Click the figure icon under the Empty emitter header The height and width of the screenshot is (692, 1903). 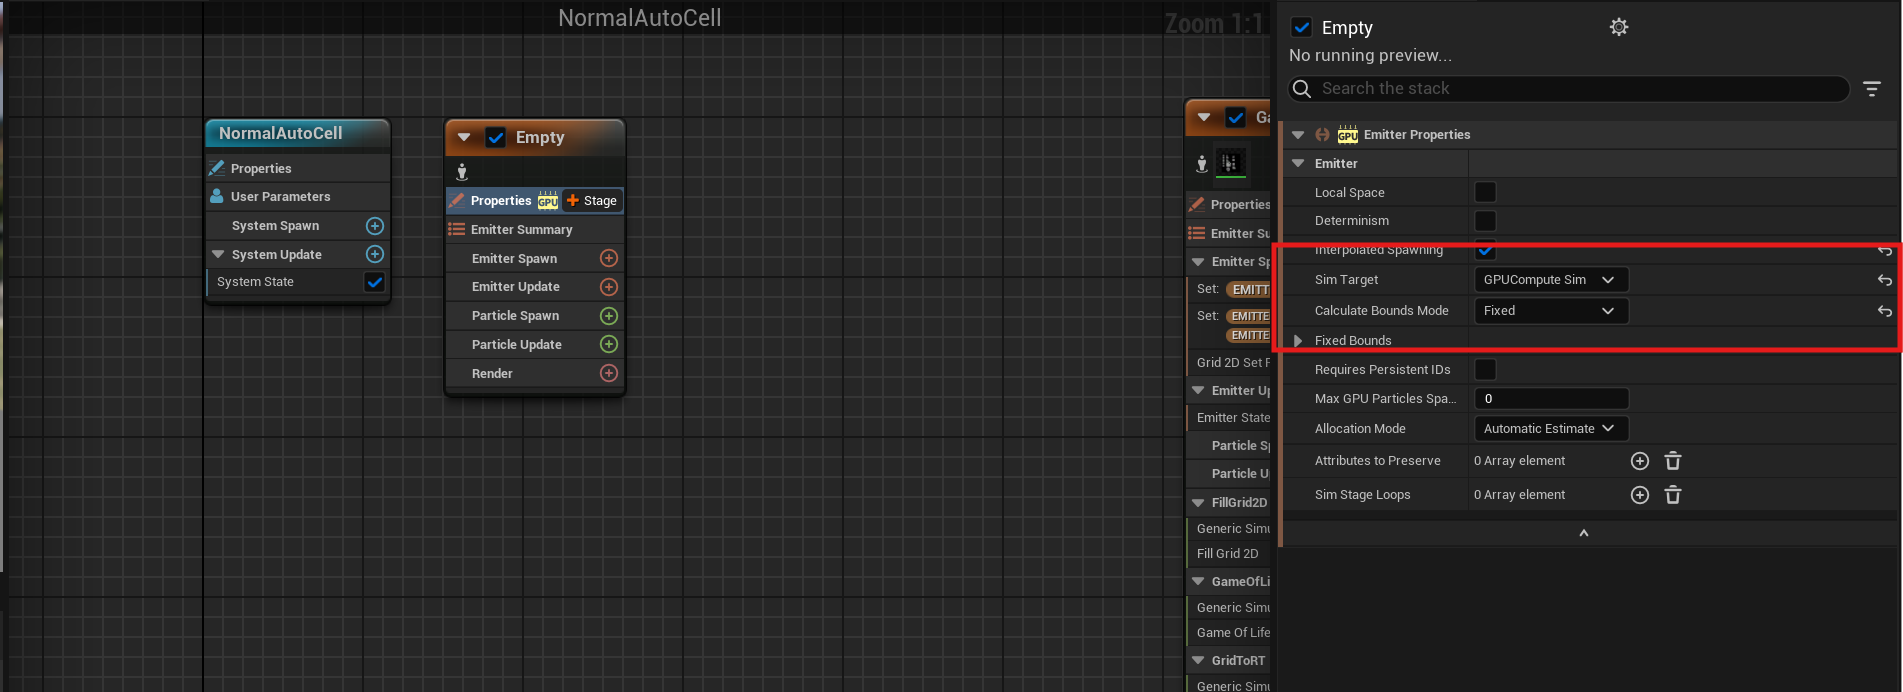[x=462, y=172]
